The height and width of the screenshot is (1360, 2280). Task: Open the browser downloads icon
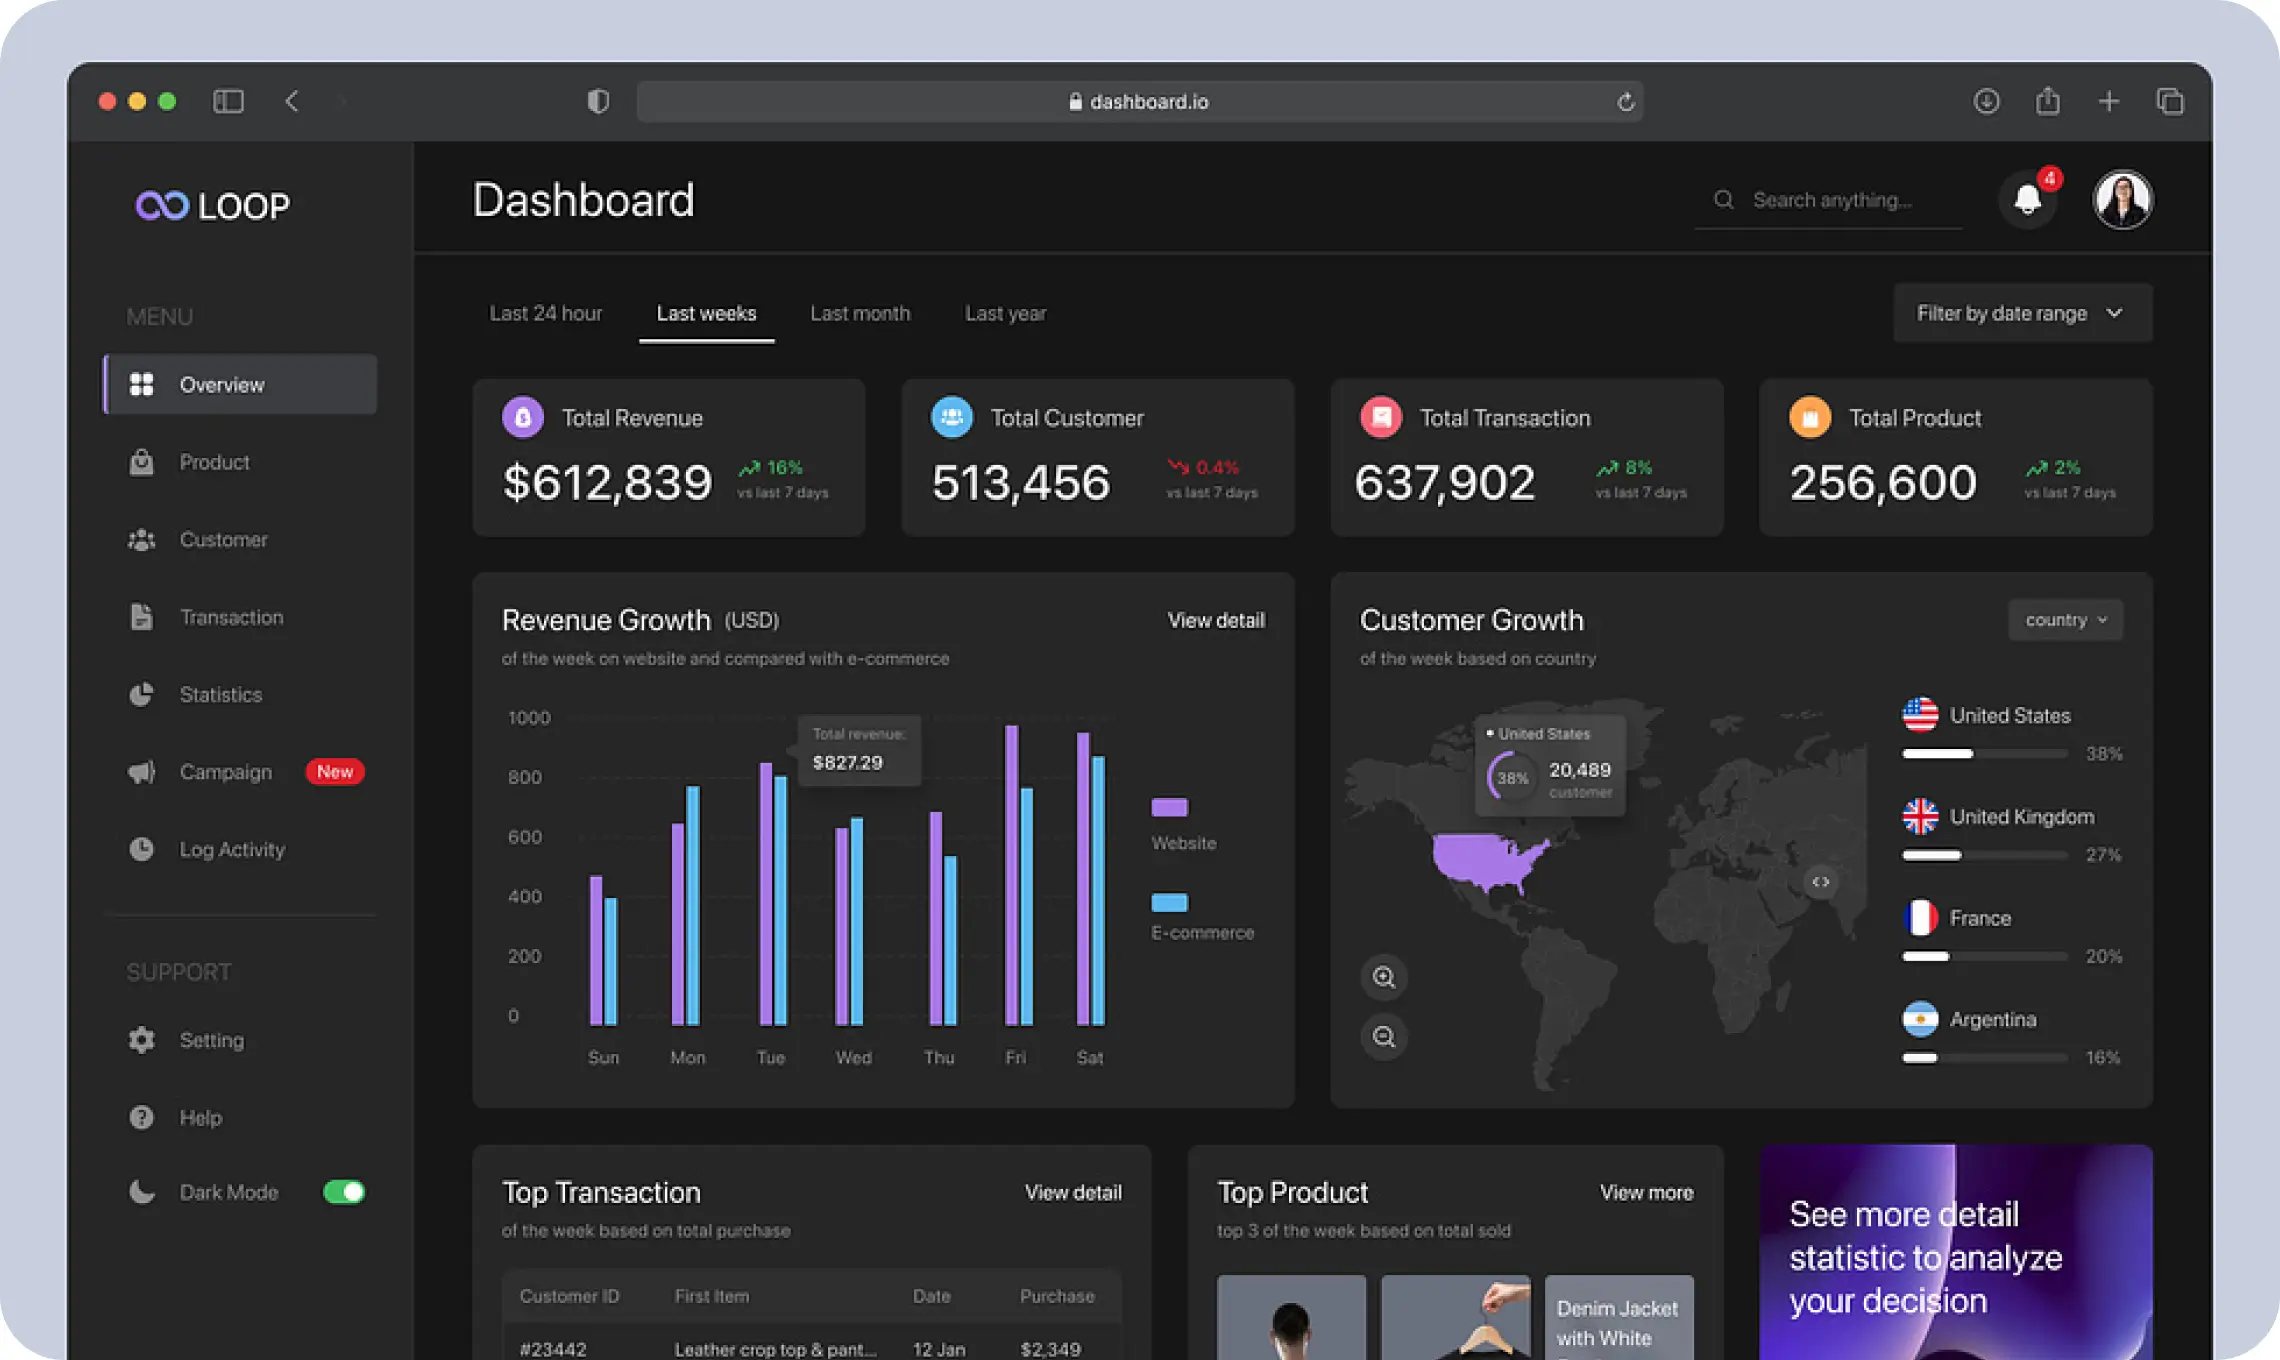[x=1986, y=101]
